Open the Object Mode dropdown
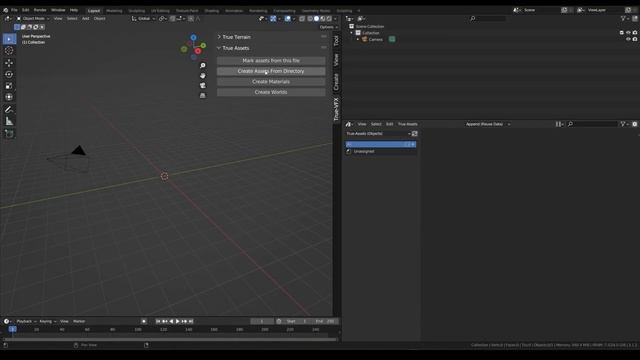 33,18
